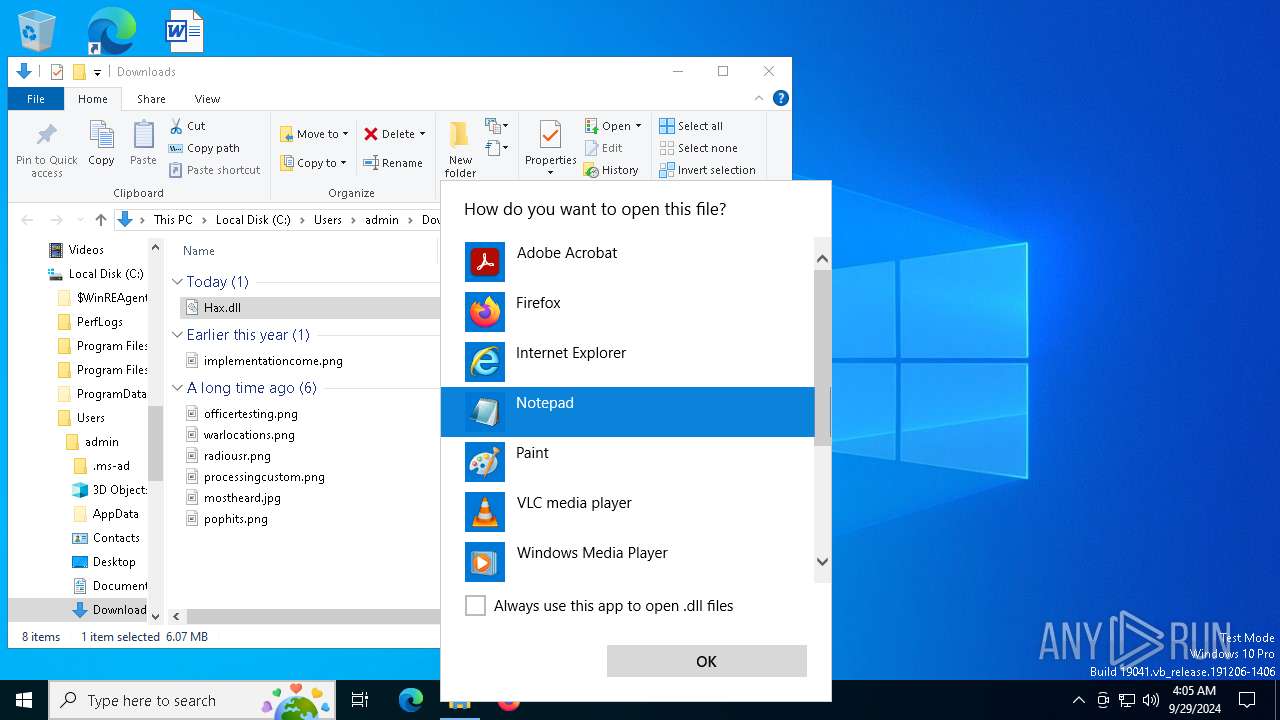Viewport: 1280px width, 720px height.
Task: Switch to the Share ribbon tab
Action: pyautogui.click(x=151, y=99)
